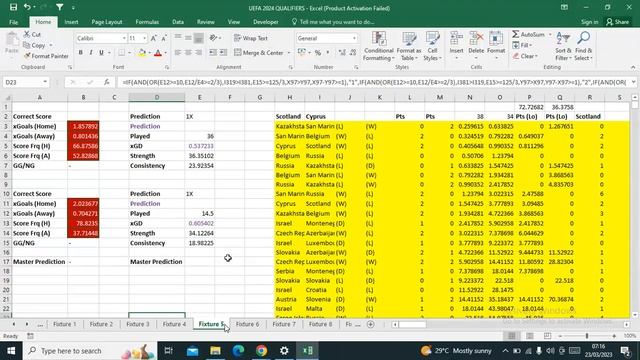Switch to Normal view in status bar
The width and height of the screenshot is (640, 360).
[511, 336]
